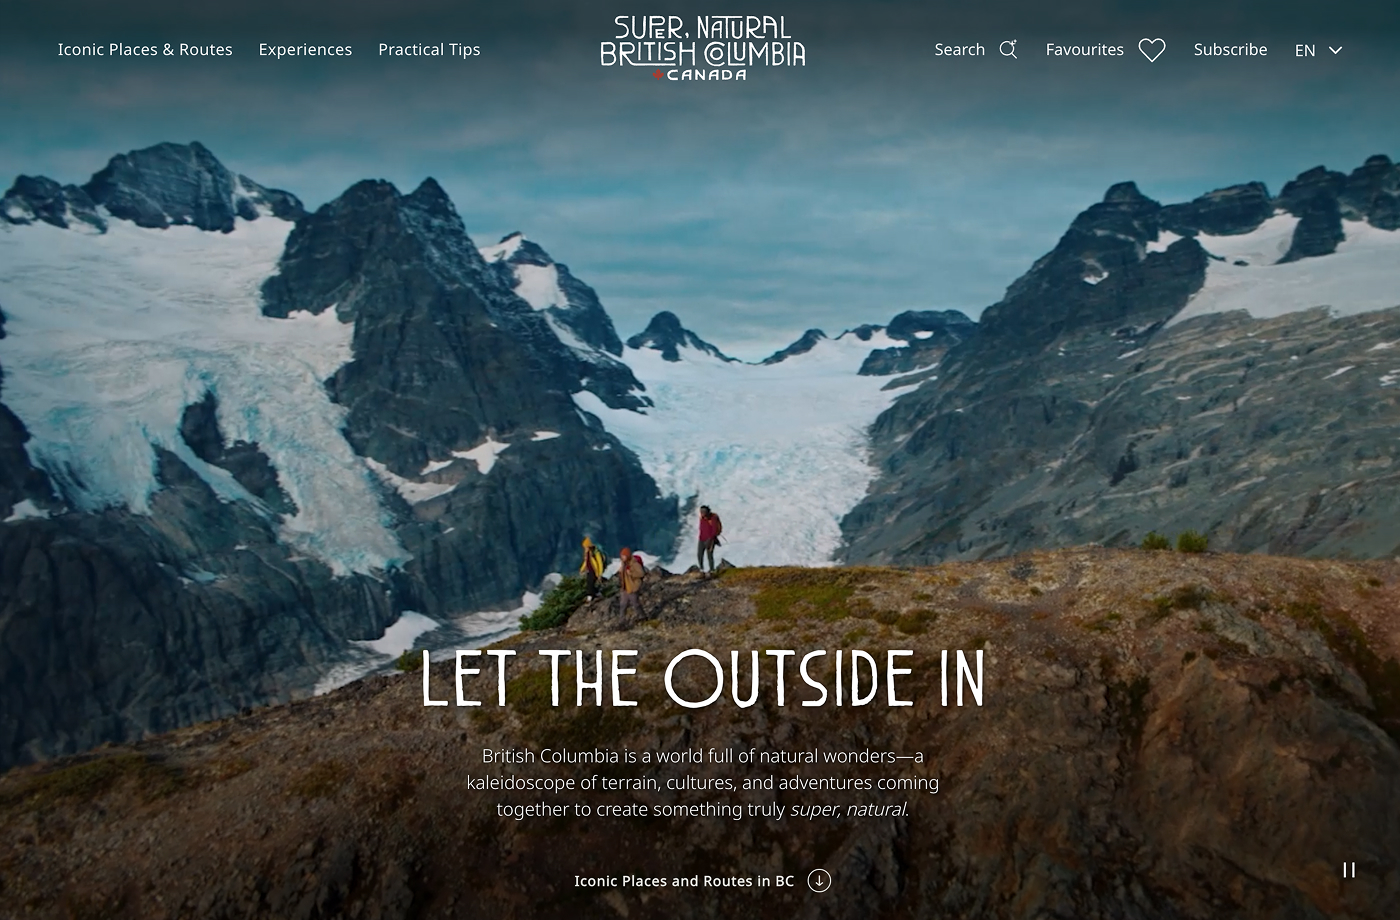Image resolution: width=1400 pixels, height=920 pixels.
Task: Open the Experiences menu
Action: (305, 49)
